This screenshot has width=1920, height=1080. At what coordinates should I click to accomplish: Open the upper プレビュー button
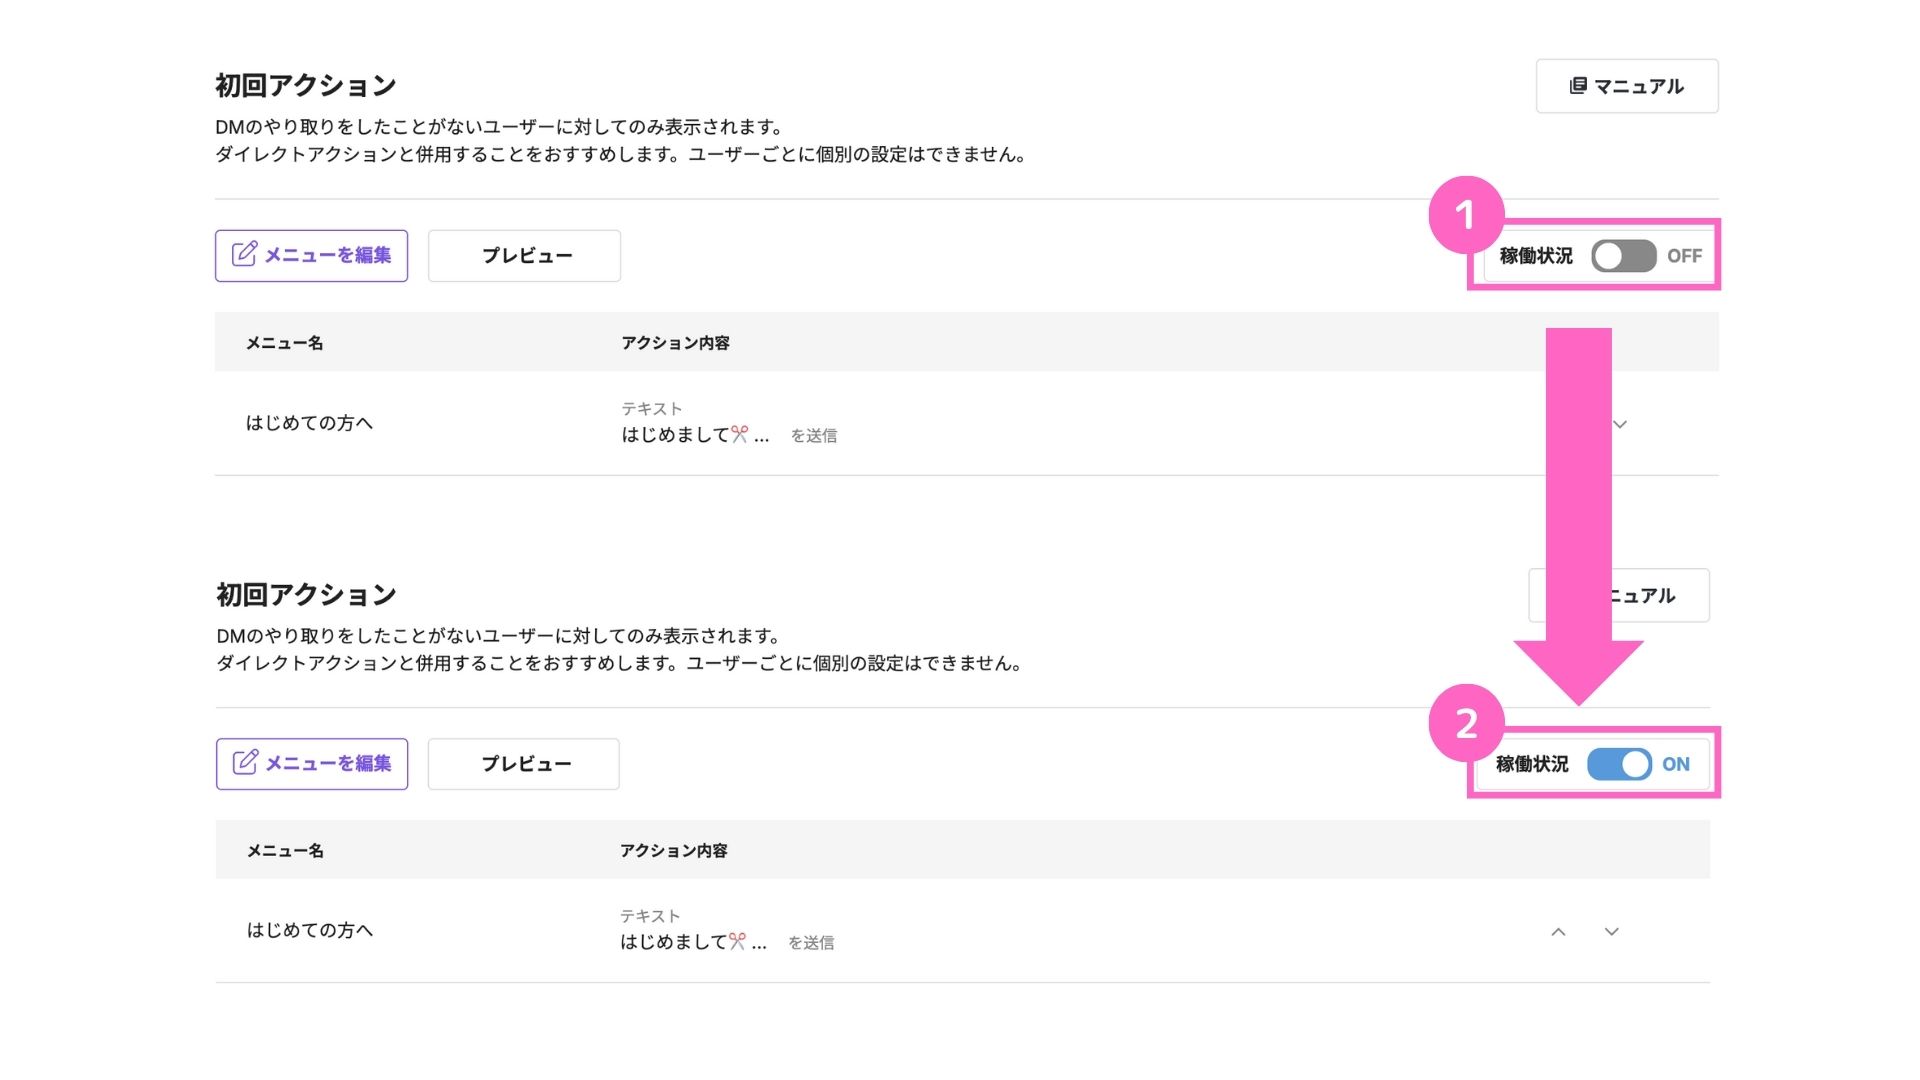(x=525, y=256)
